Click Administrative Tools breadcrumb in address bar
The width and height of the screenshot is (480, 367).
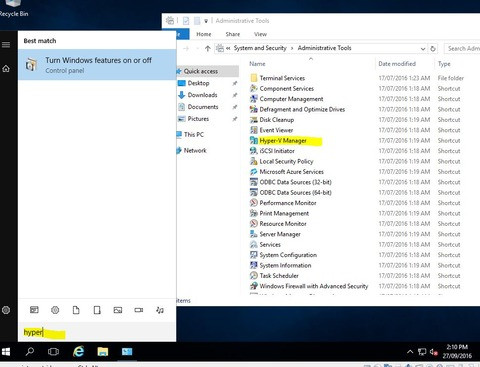[x=324, y=48]
